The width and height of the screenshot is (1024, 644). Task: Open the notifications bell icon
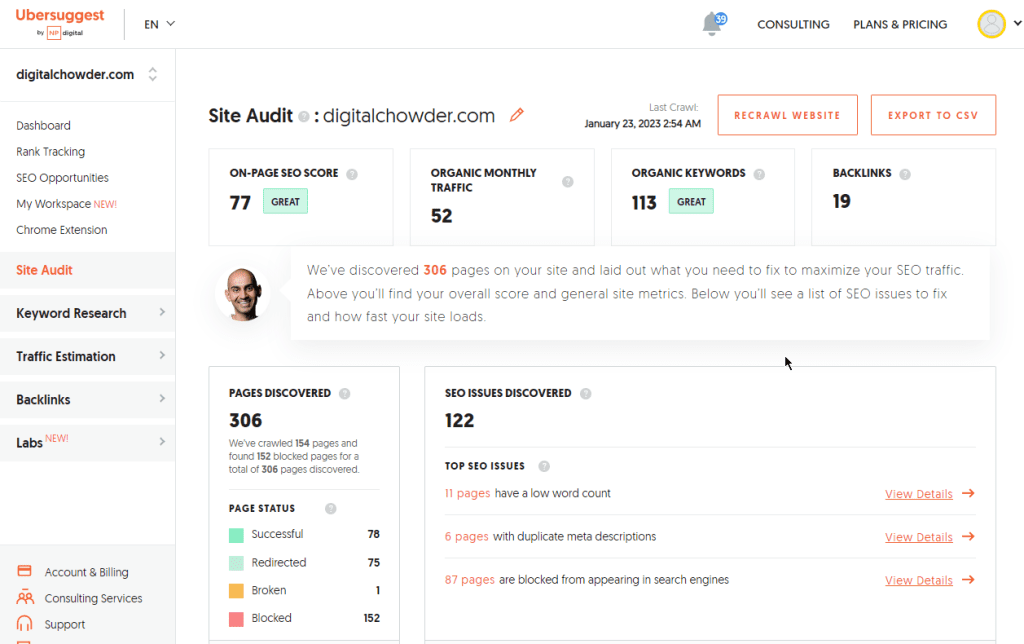point(712,24)
